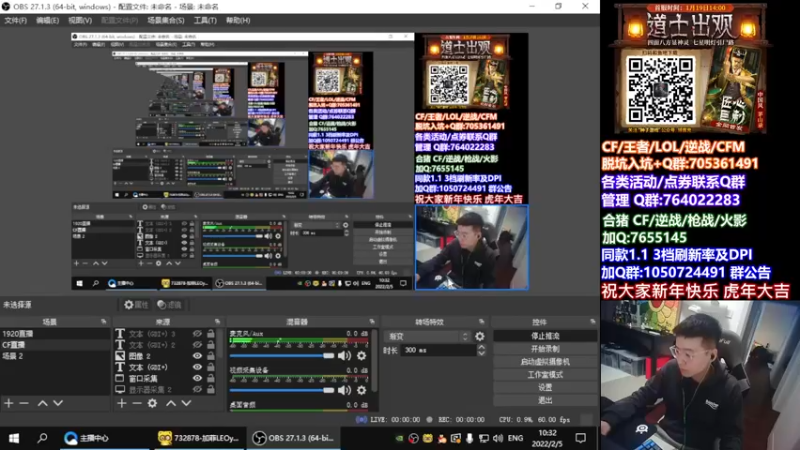Enable 工作室模式 button

[545, 374]
